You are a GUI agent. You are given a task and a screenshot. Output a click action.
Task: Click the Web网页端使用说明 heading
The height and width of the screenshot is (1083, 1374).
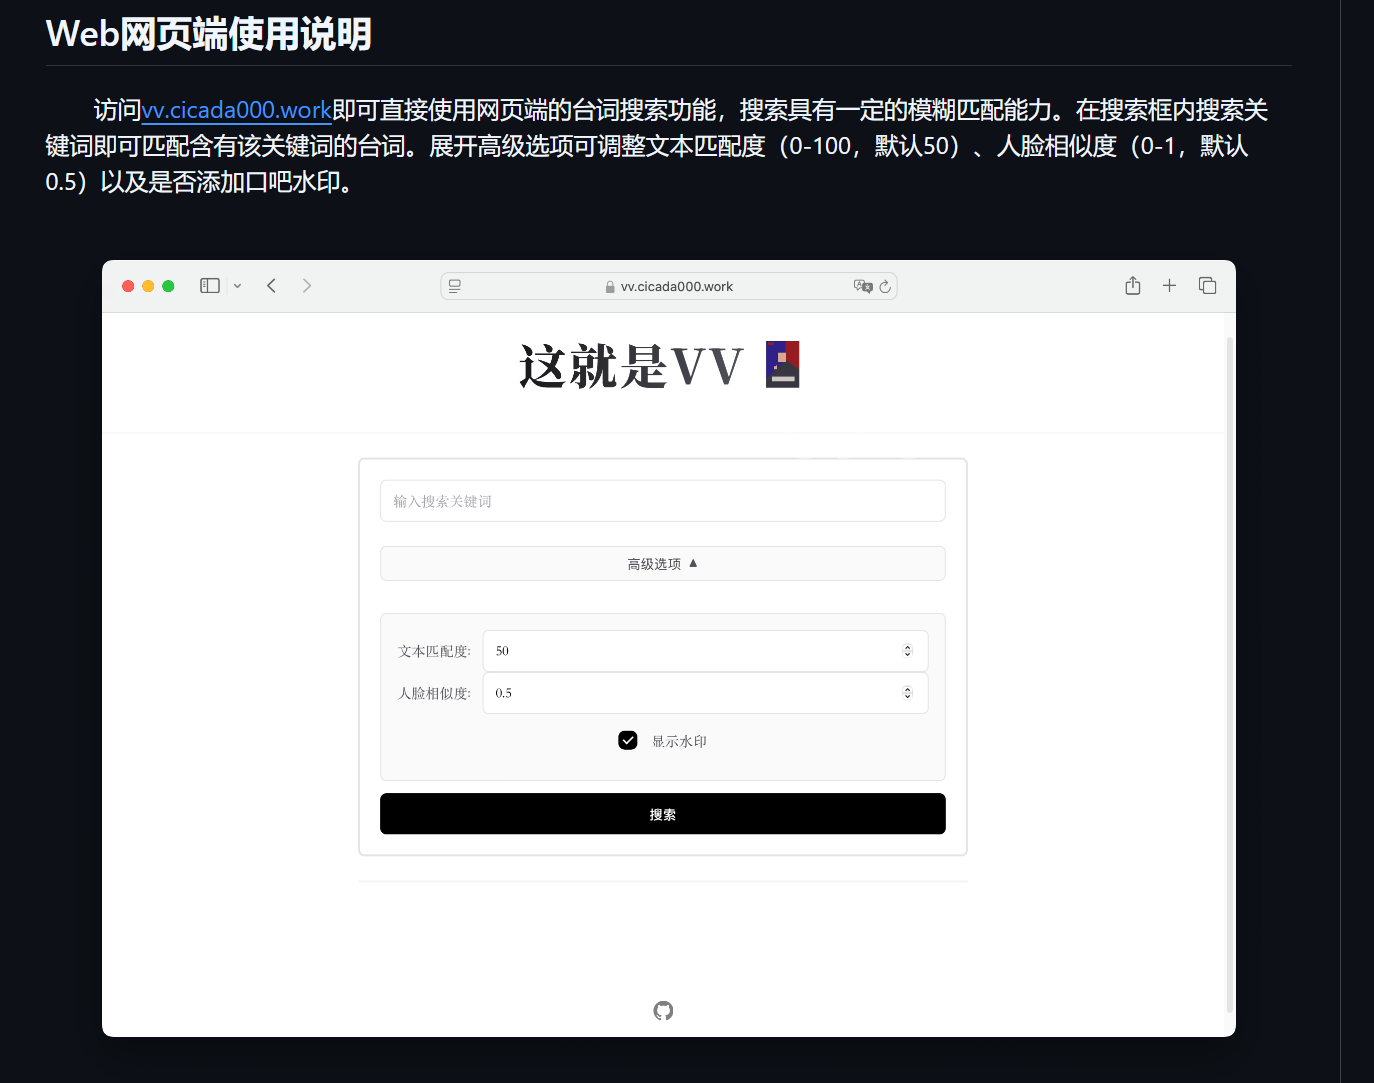pos(209,34)
